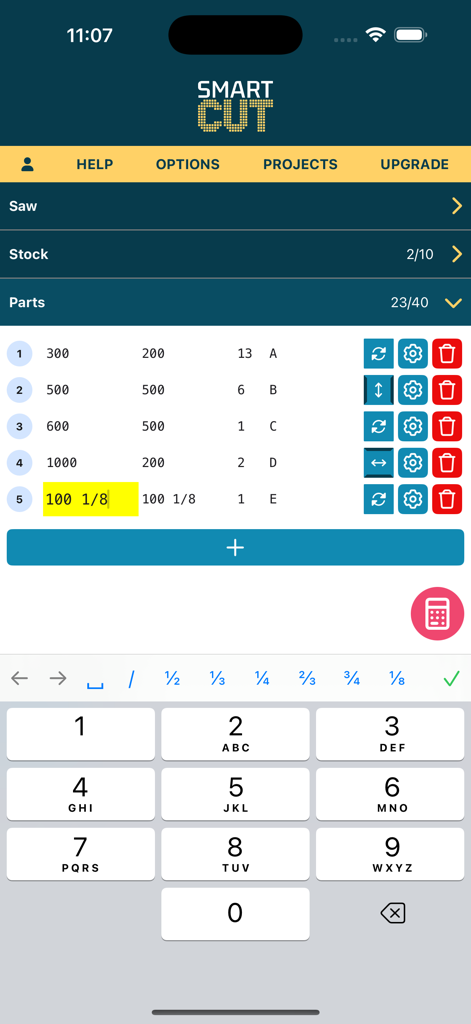
Task: Open settings gear for part D
Action: (413, 463)
